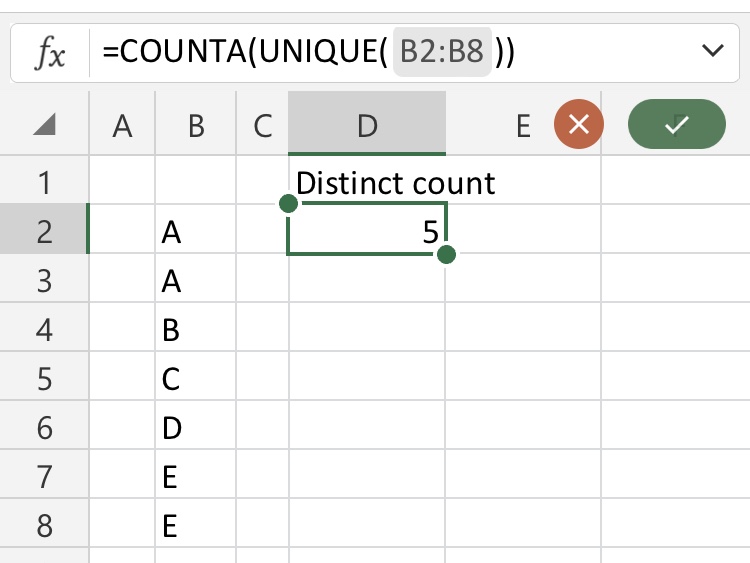This screenshot has height=563, width=750.
Task: Confirm formula with green checkmark button
Action: pyautogui.click(x=676, y=125)
